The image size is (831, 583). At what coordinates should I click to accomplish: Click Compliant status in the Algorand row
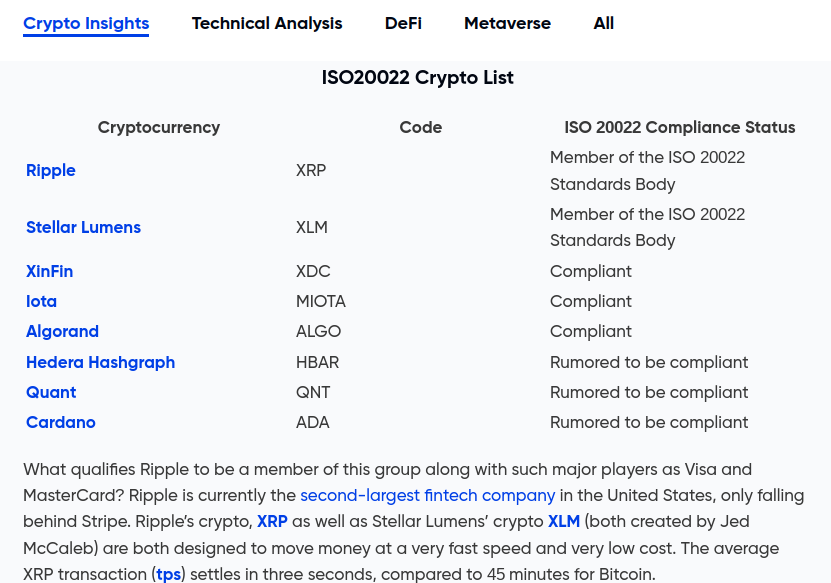tap(591, 332)
